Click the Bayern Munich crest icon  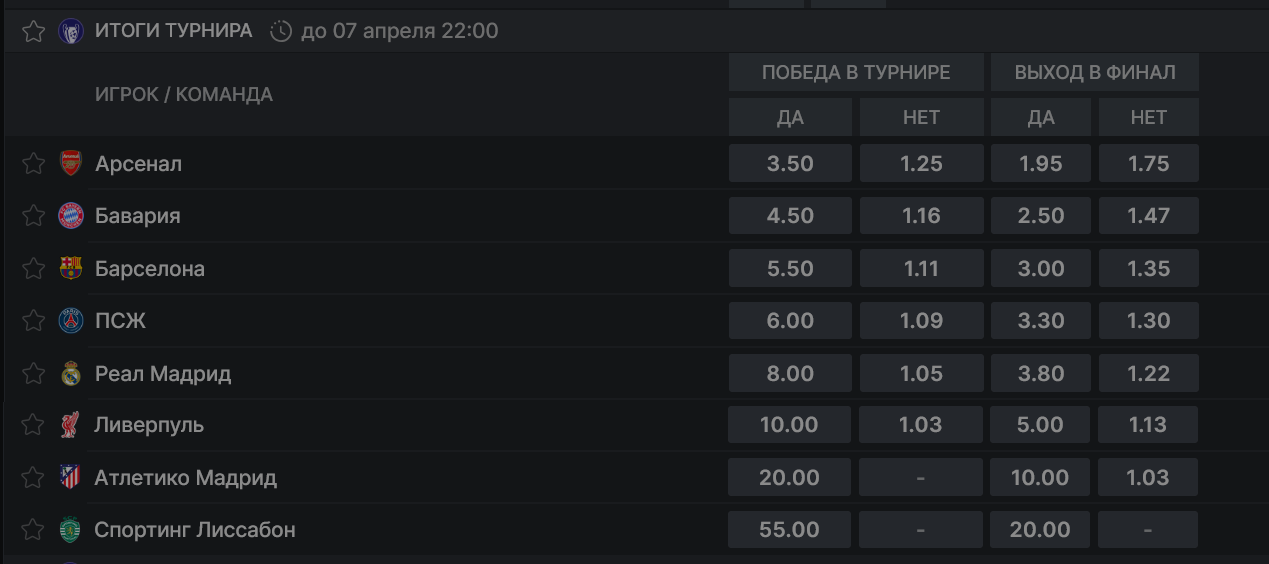click(70, 215)
